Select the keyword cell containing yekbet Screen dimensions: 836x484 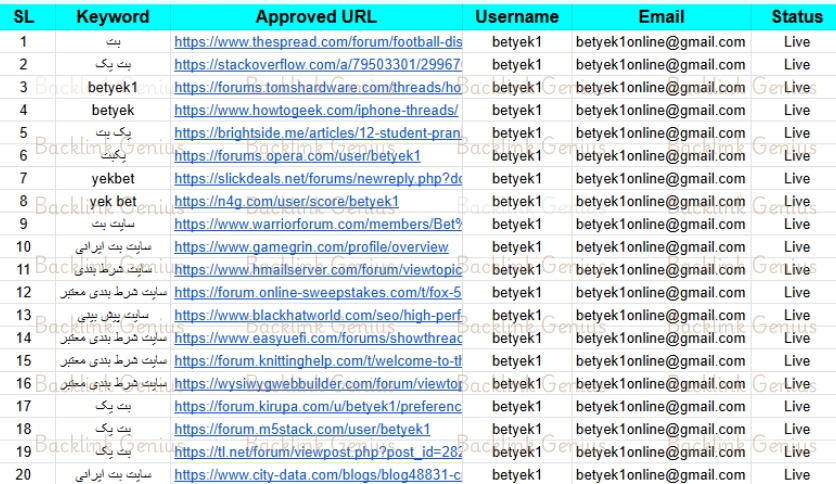tap(112, 179)
